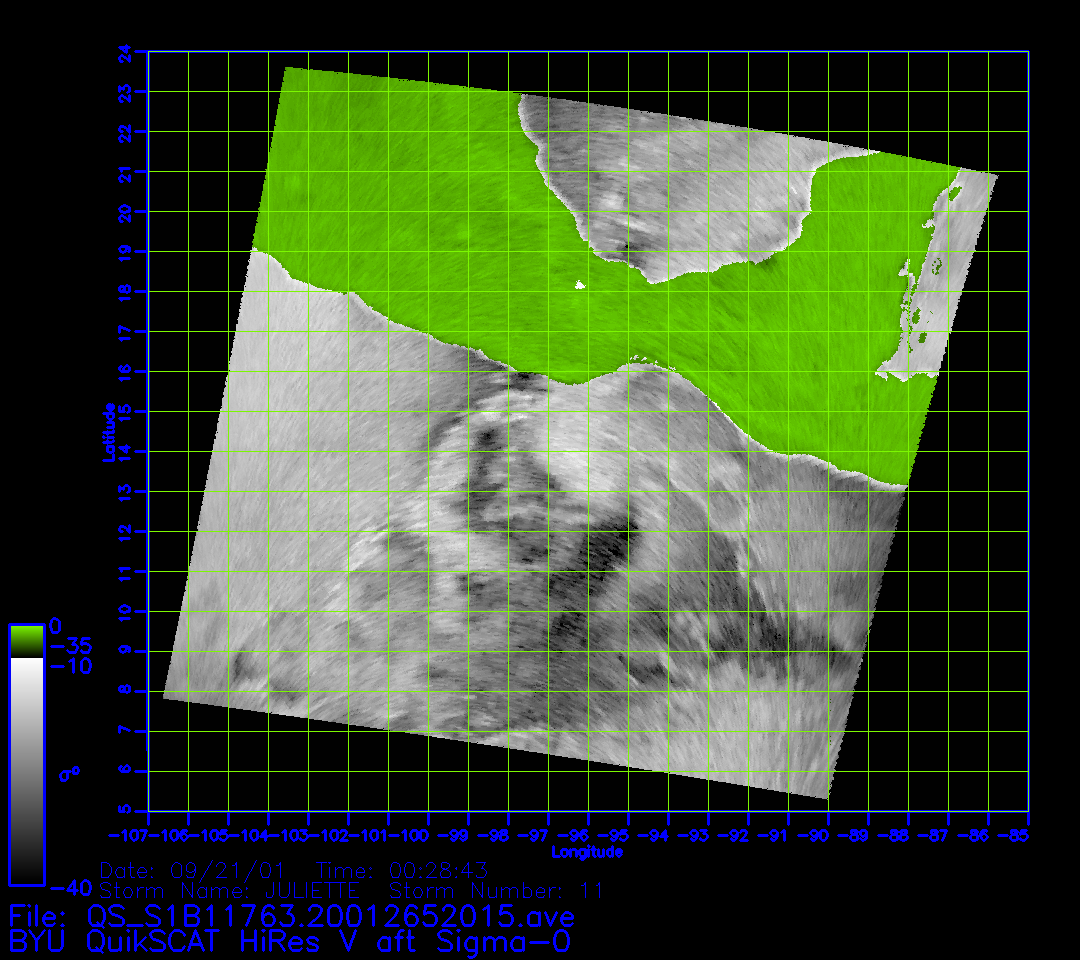This screenshot has width=1080, height=960.
Task: Click the Time 00:28:43 text
Action: (402, 870)
